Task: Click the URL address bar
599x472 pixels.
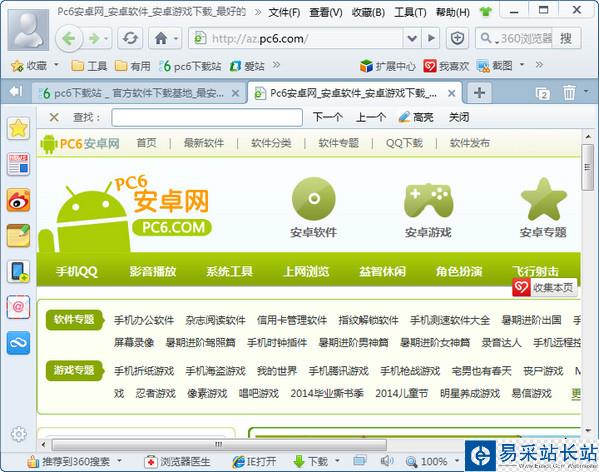Action: pyautogui.click(x=296, y=38)
